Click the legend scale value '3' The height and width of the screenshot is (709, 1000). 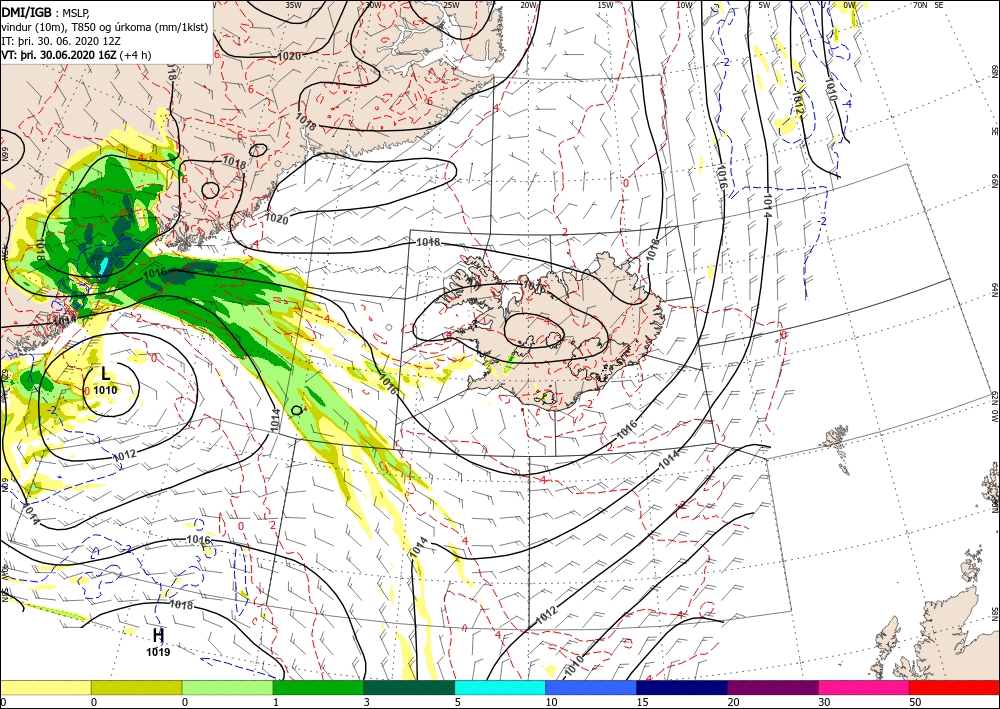point(367,702)
